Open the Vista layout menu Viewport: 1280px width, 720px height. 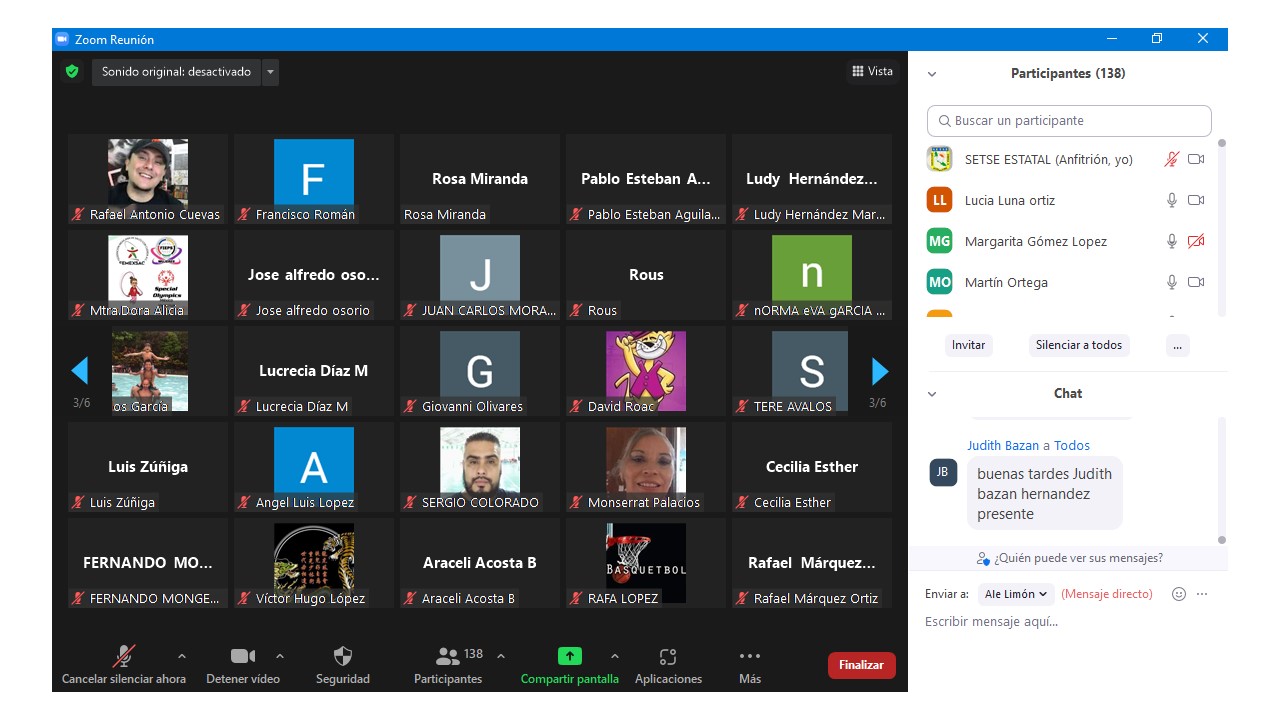point(872,71)
